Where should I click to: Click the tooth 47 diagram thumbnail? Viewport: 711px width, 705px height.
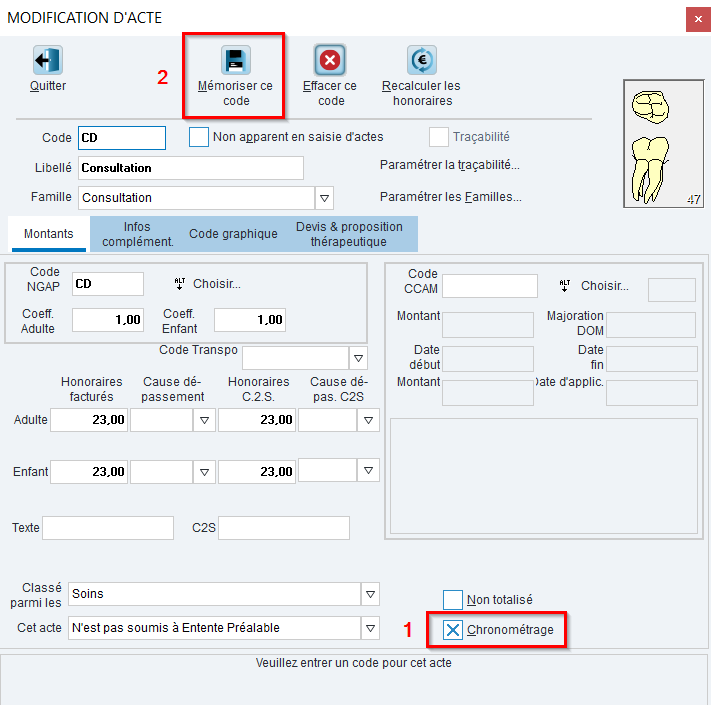tap(663, 144)
